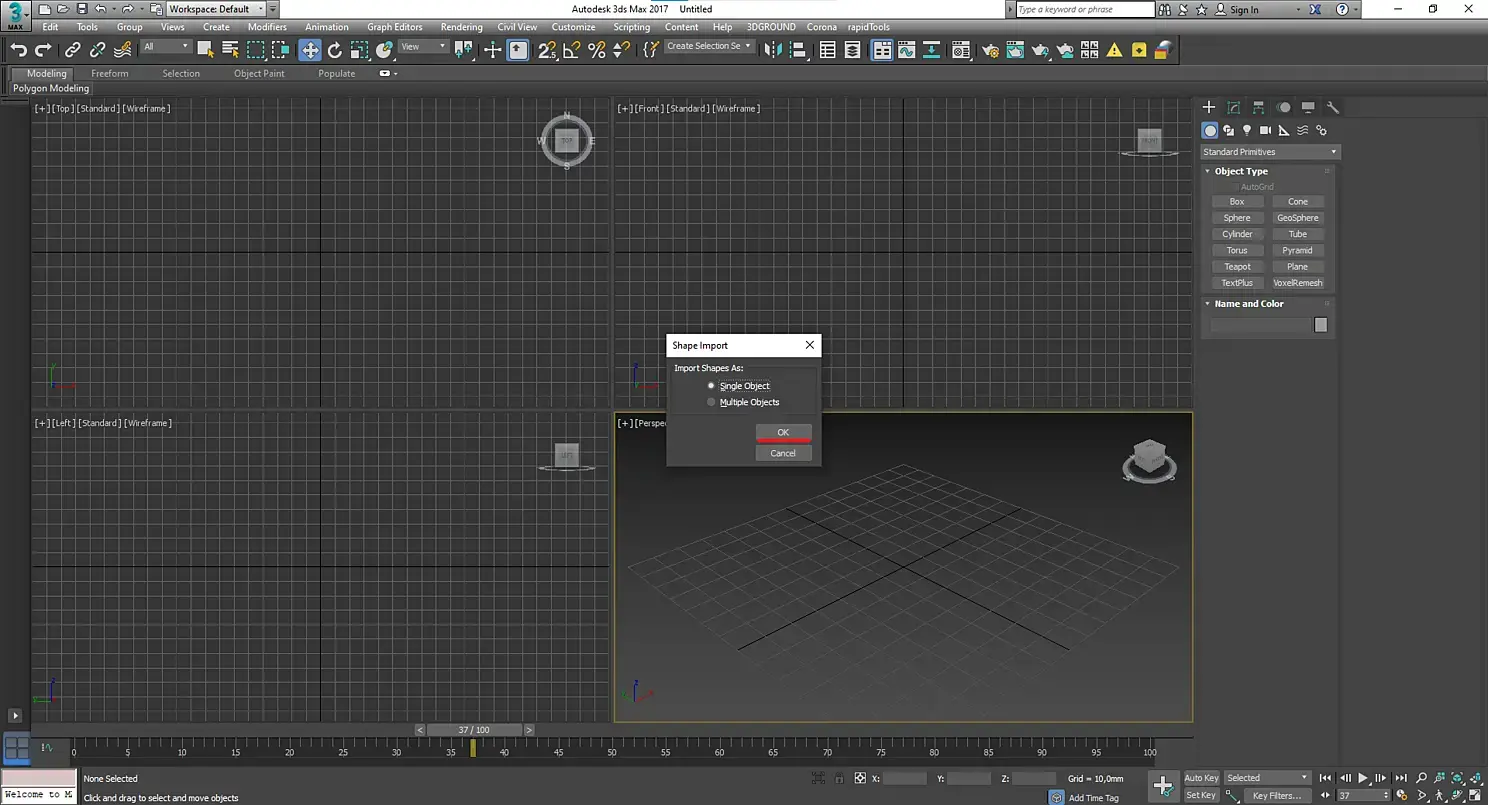Viewport: 1488px width, 805px height.
Task: Click the Play Animation button
Action: [x=1362, y=778]
